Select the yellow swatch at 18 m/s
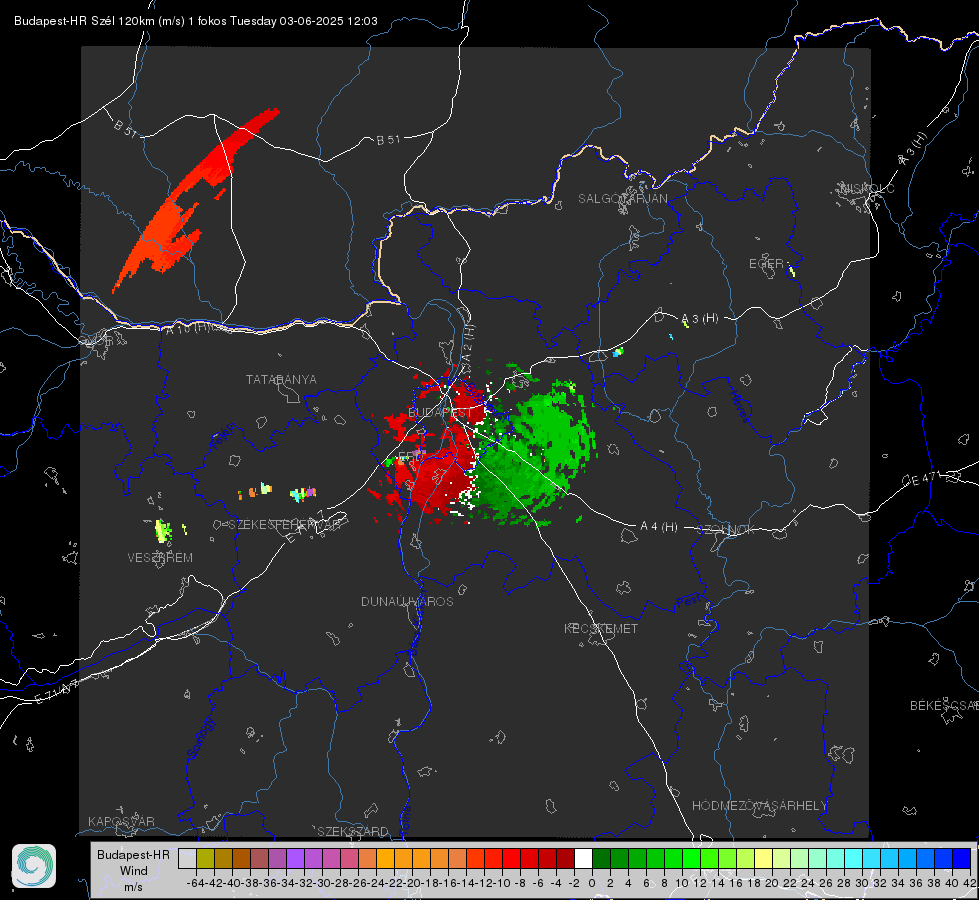Screen dimensions: 979x900 click(763, 859)
